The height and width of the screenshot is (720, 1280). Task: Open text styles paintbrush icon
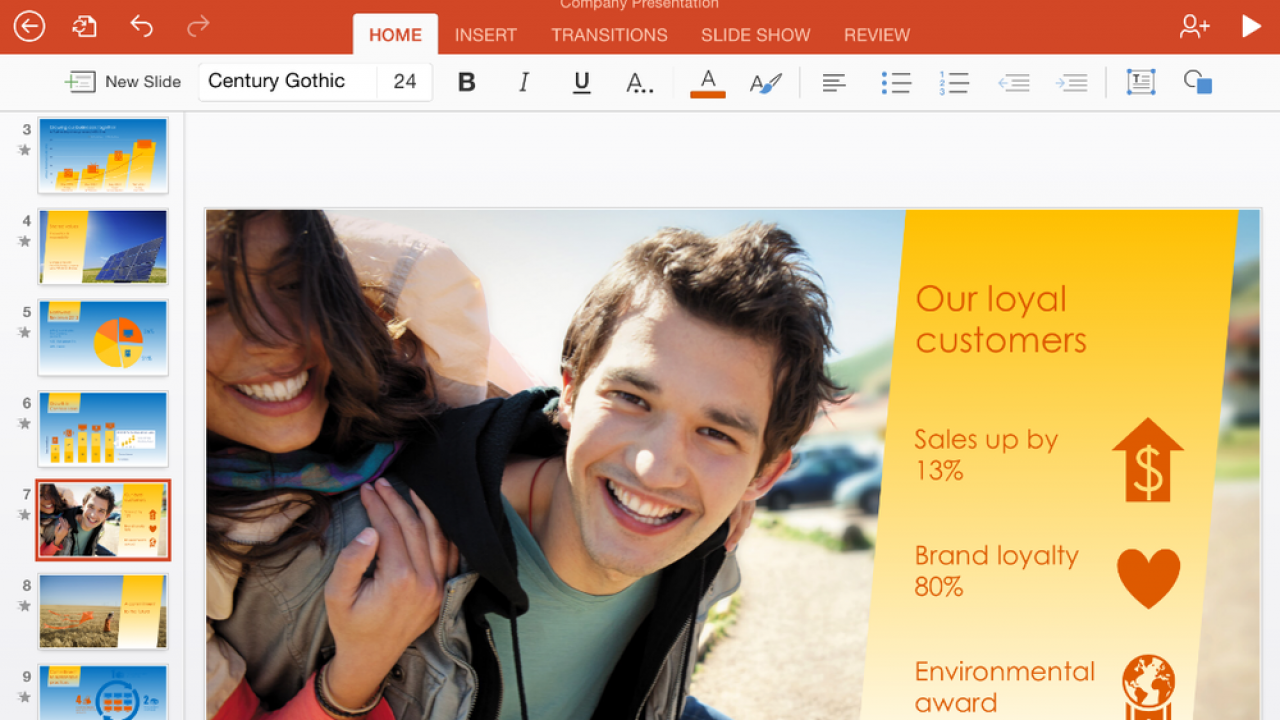(x=766, y=82)
